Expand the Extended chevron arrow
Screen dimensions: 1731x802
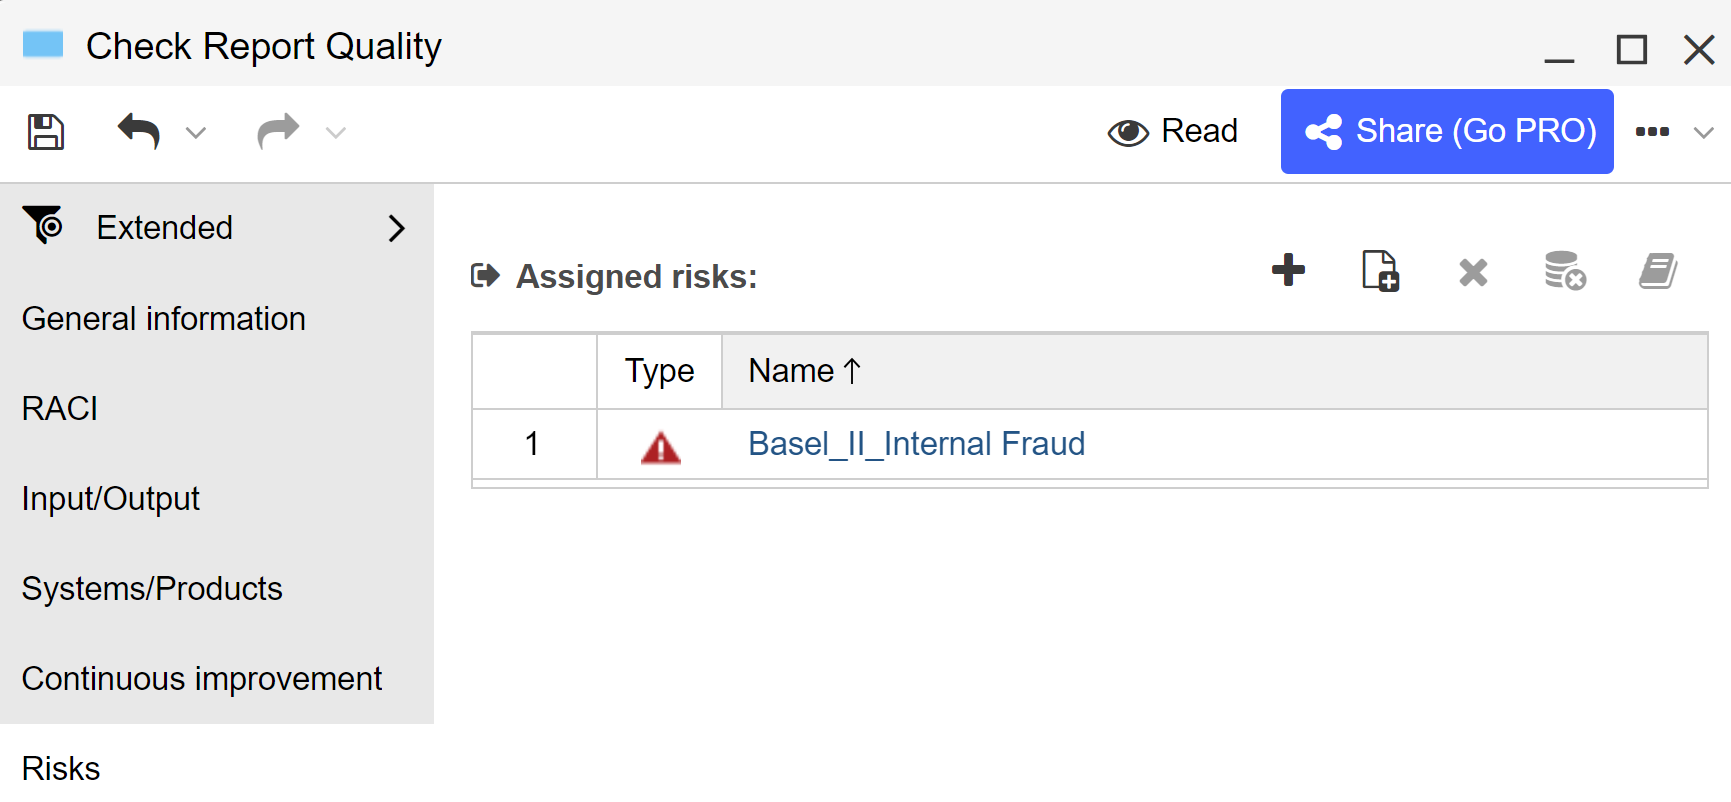pos(397,228)
